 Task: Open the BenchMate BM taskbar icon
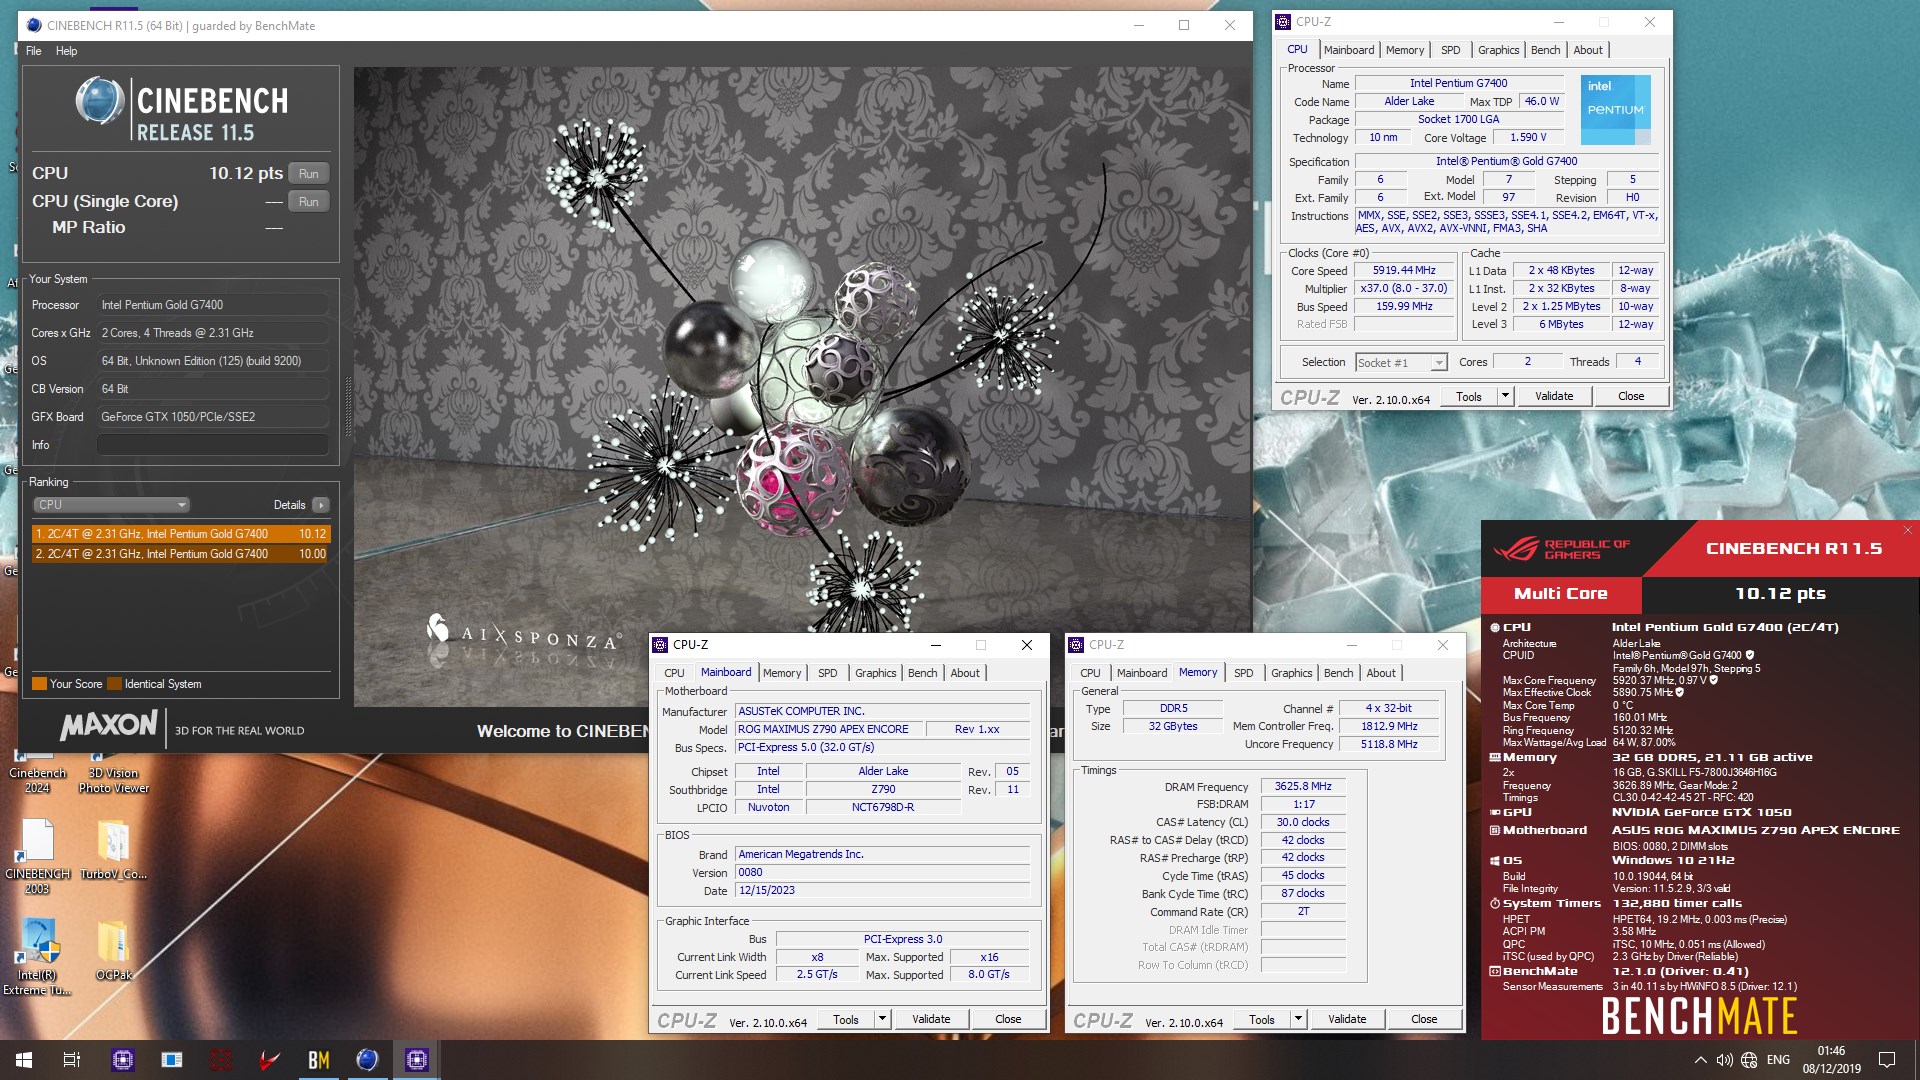pos(319,1060)
